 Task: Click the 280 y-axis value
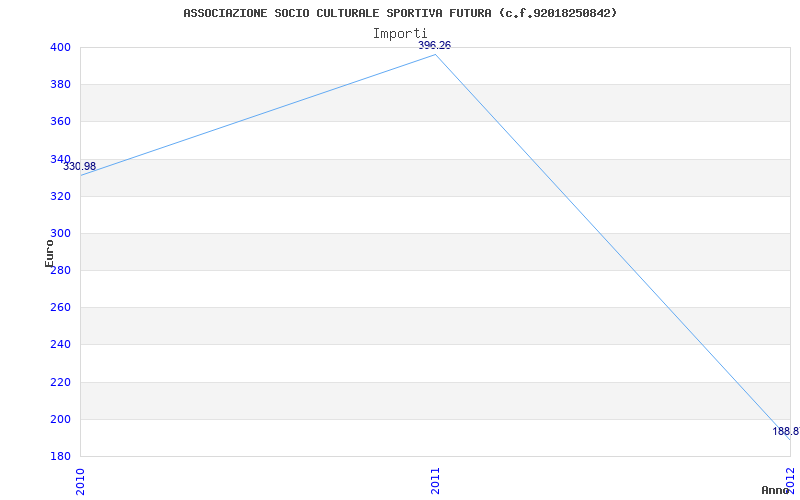(x=60, y=270)
